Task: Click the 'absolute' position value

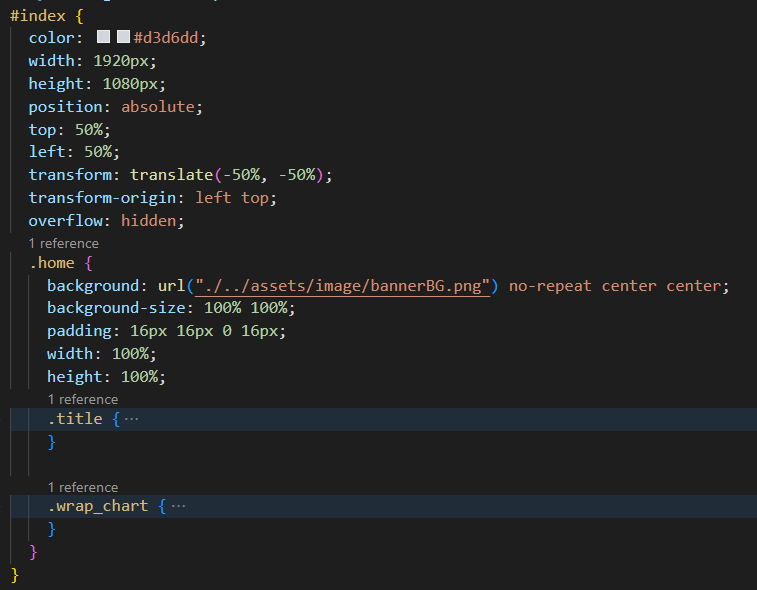Action: point(158,107)
